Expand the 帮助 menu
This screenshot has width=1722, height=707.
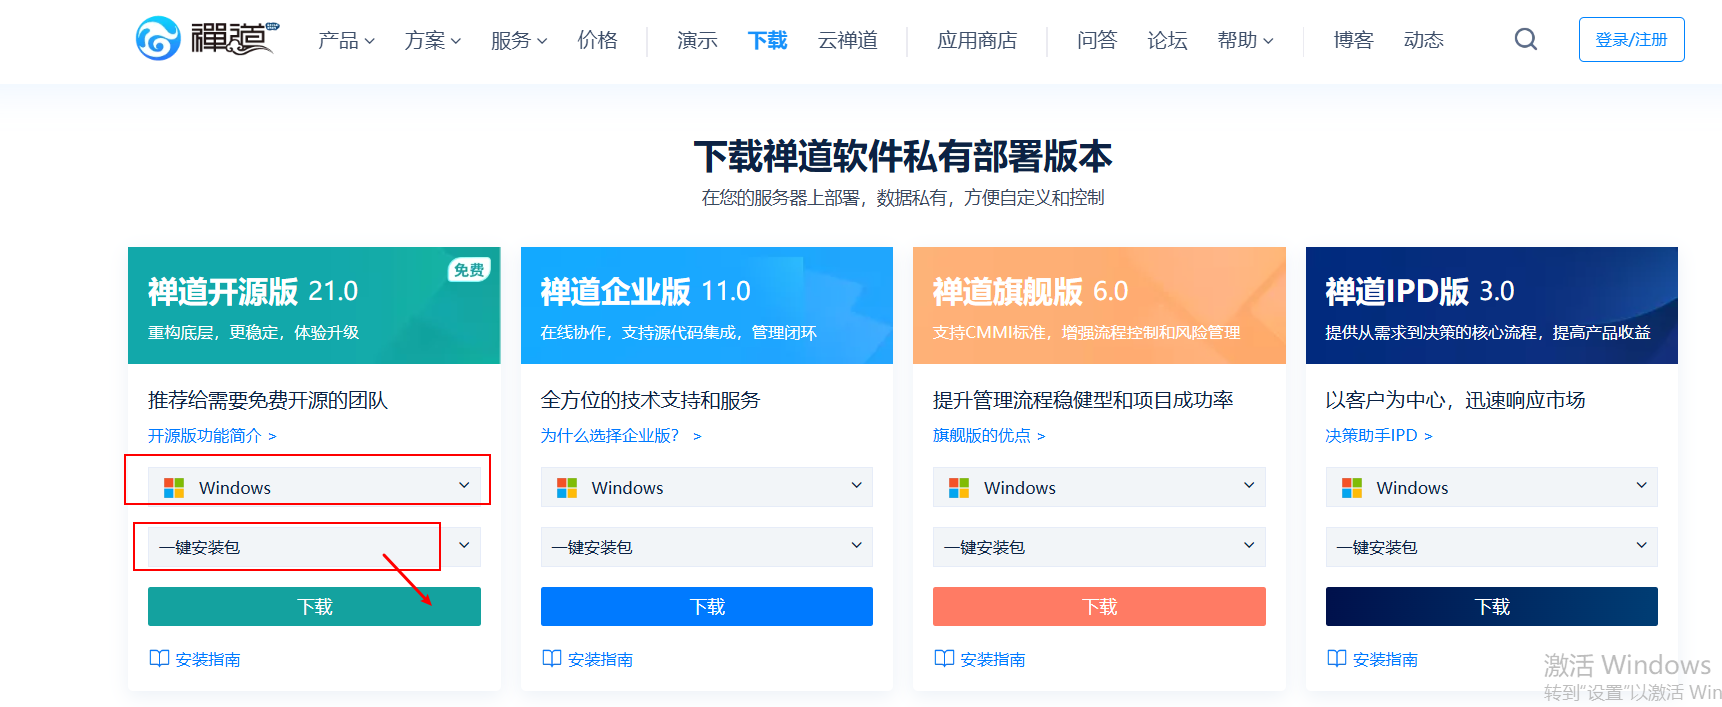click(x=1245, y=40)
